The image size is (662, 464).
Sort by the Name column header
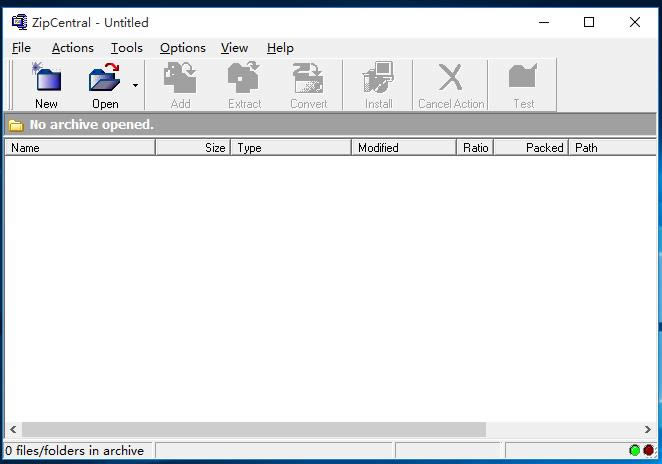pyautogui.click(x=80, y=148)
